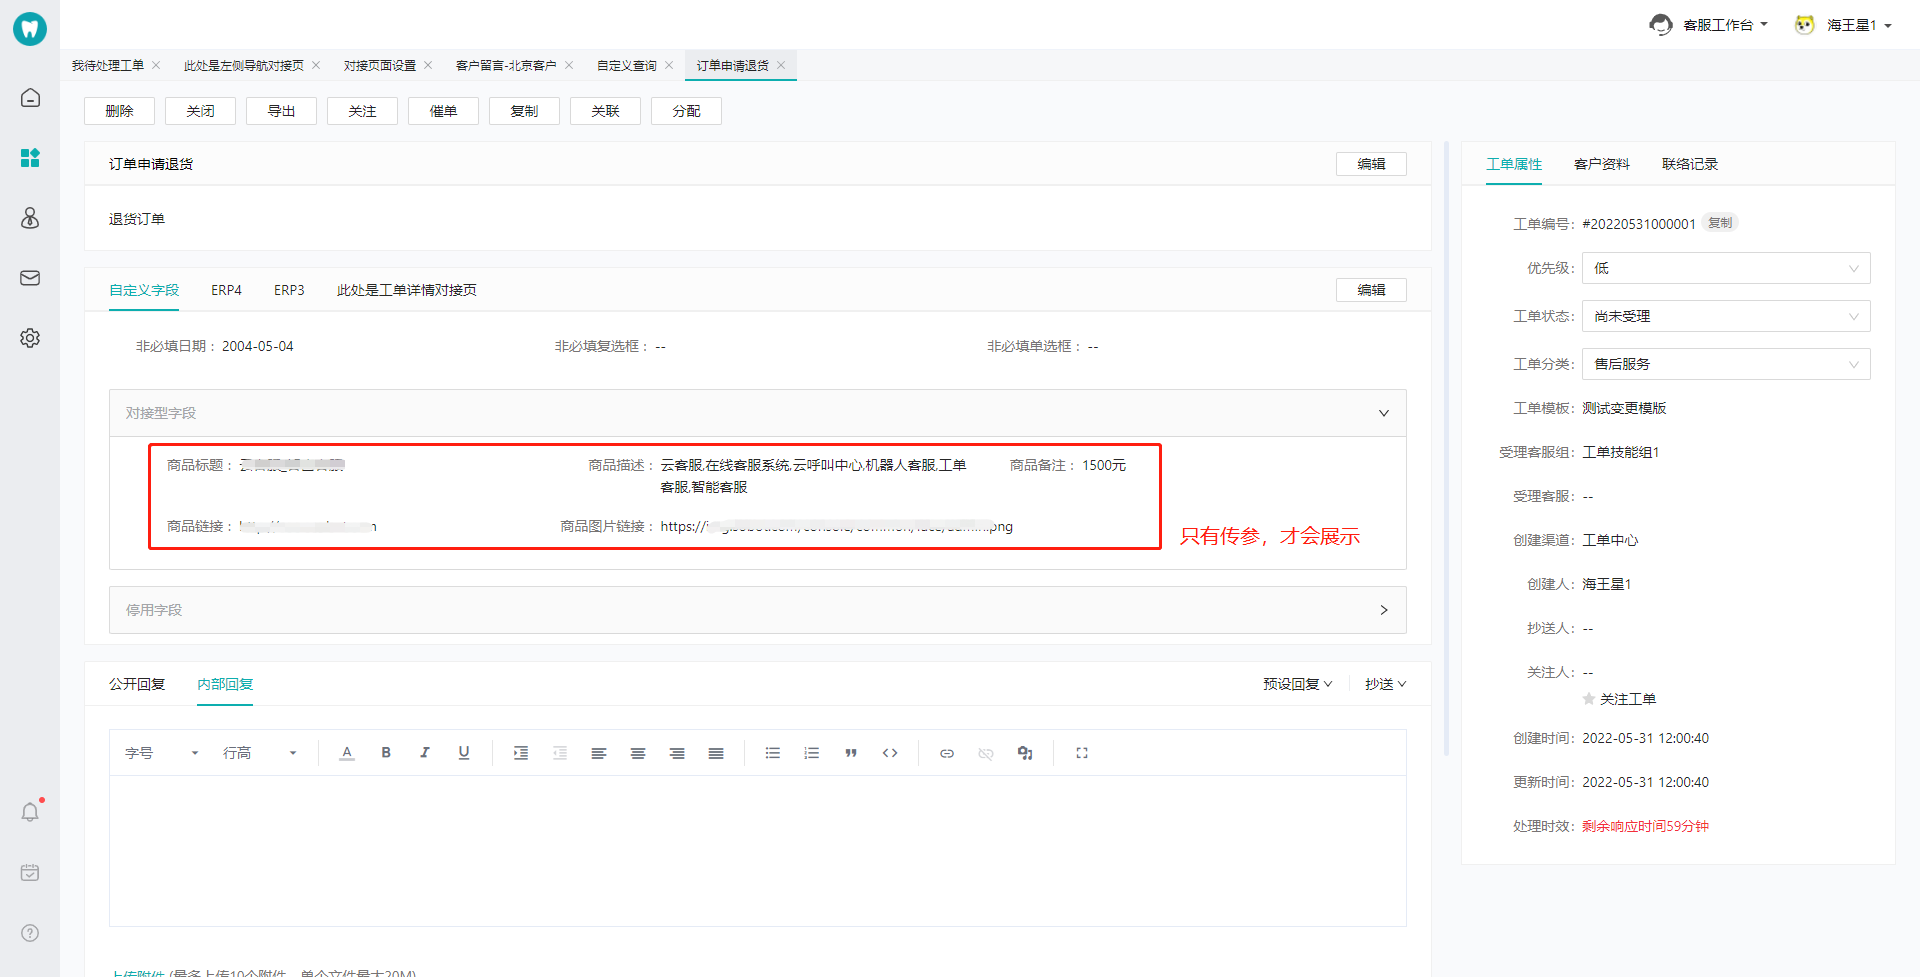This screenshot has height=977, width=1920.
Task: Center align text in reply editor
Action: pos(638,753)
